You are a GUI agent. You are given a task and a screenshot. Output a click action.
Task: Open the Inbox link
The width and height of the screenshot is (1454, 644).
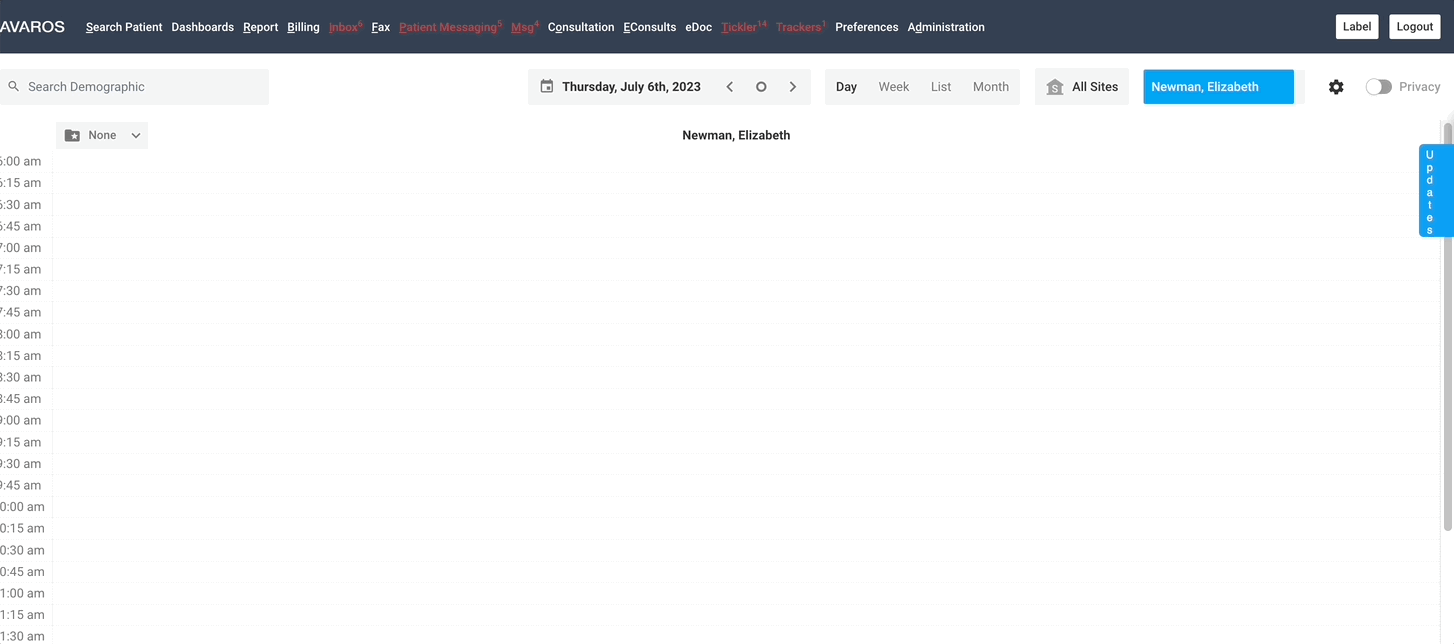pyautogui.click(x=345, y=27)
